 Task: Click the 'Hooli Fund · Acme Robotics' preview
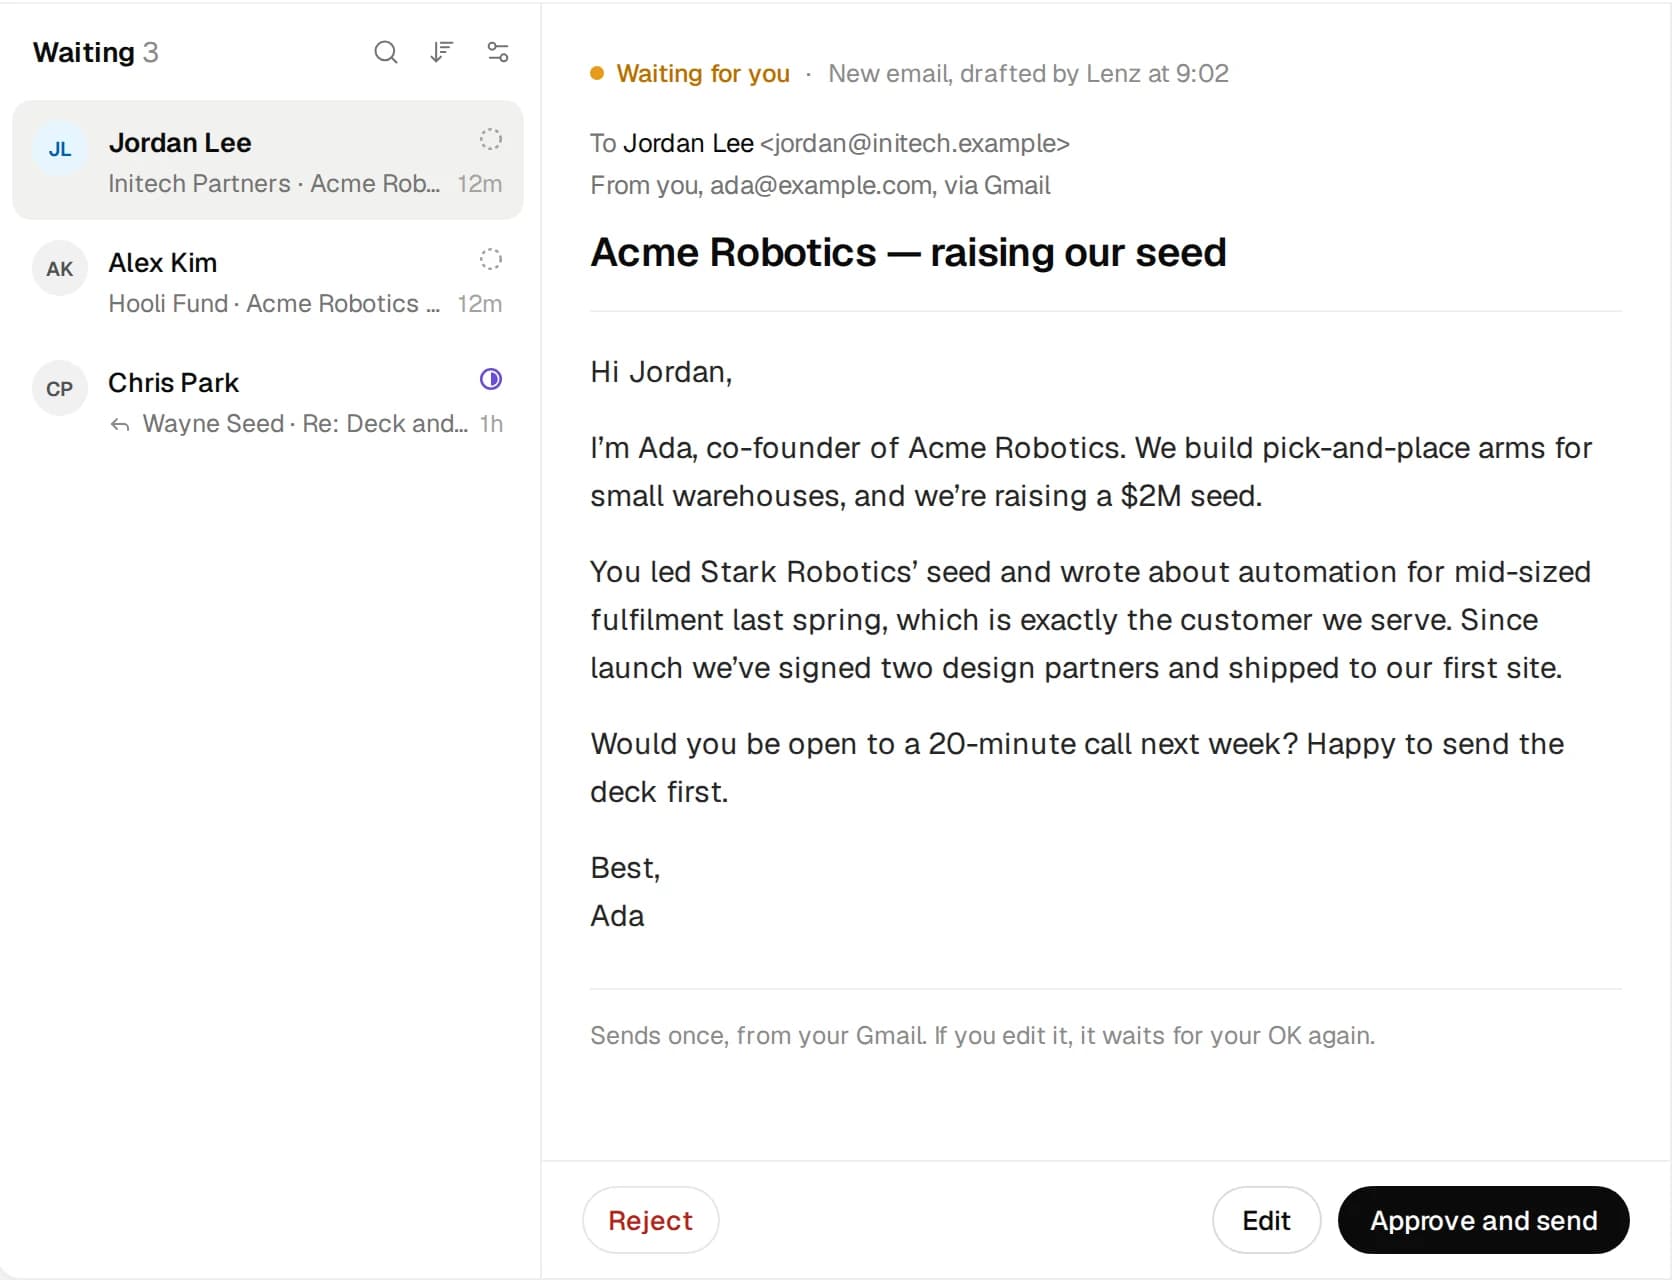[x=274, y=304]
